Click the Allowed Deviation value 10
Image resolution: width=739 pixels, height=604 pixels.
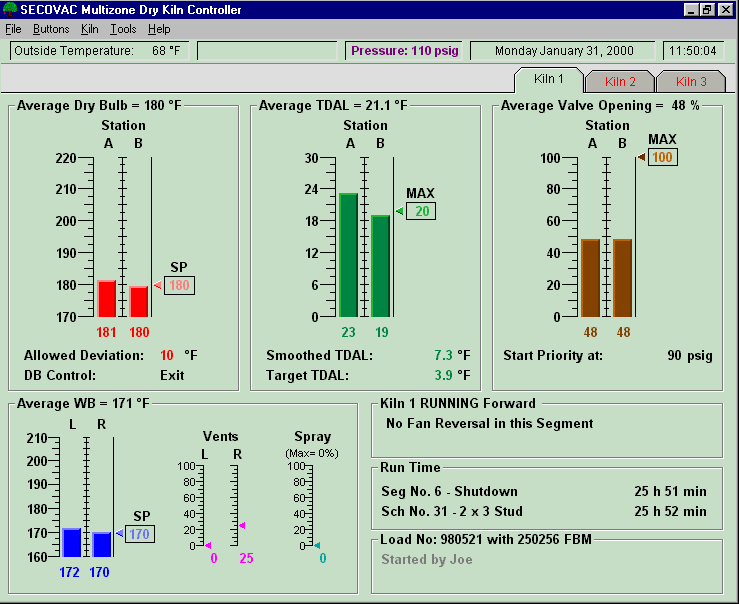click(x=166, y=355)
